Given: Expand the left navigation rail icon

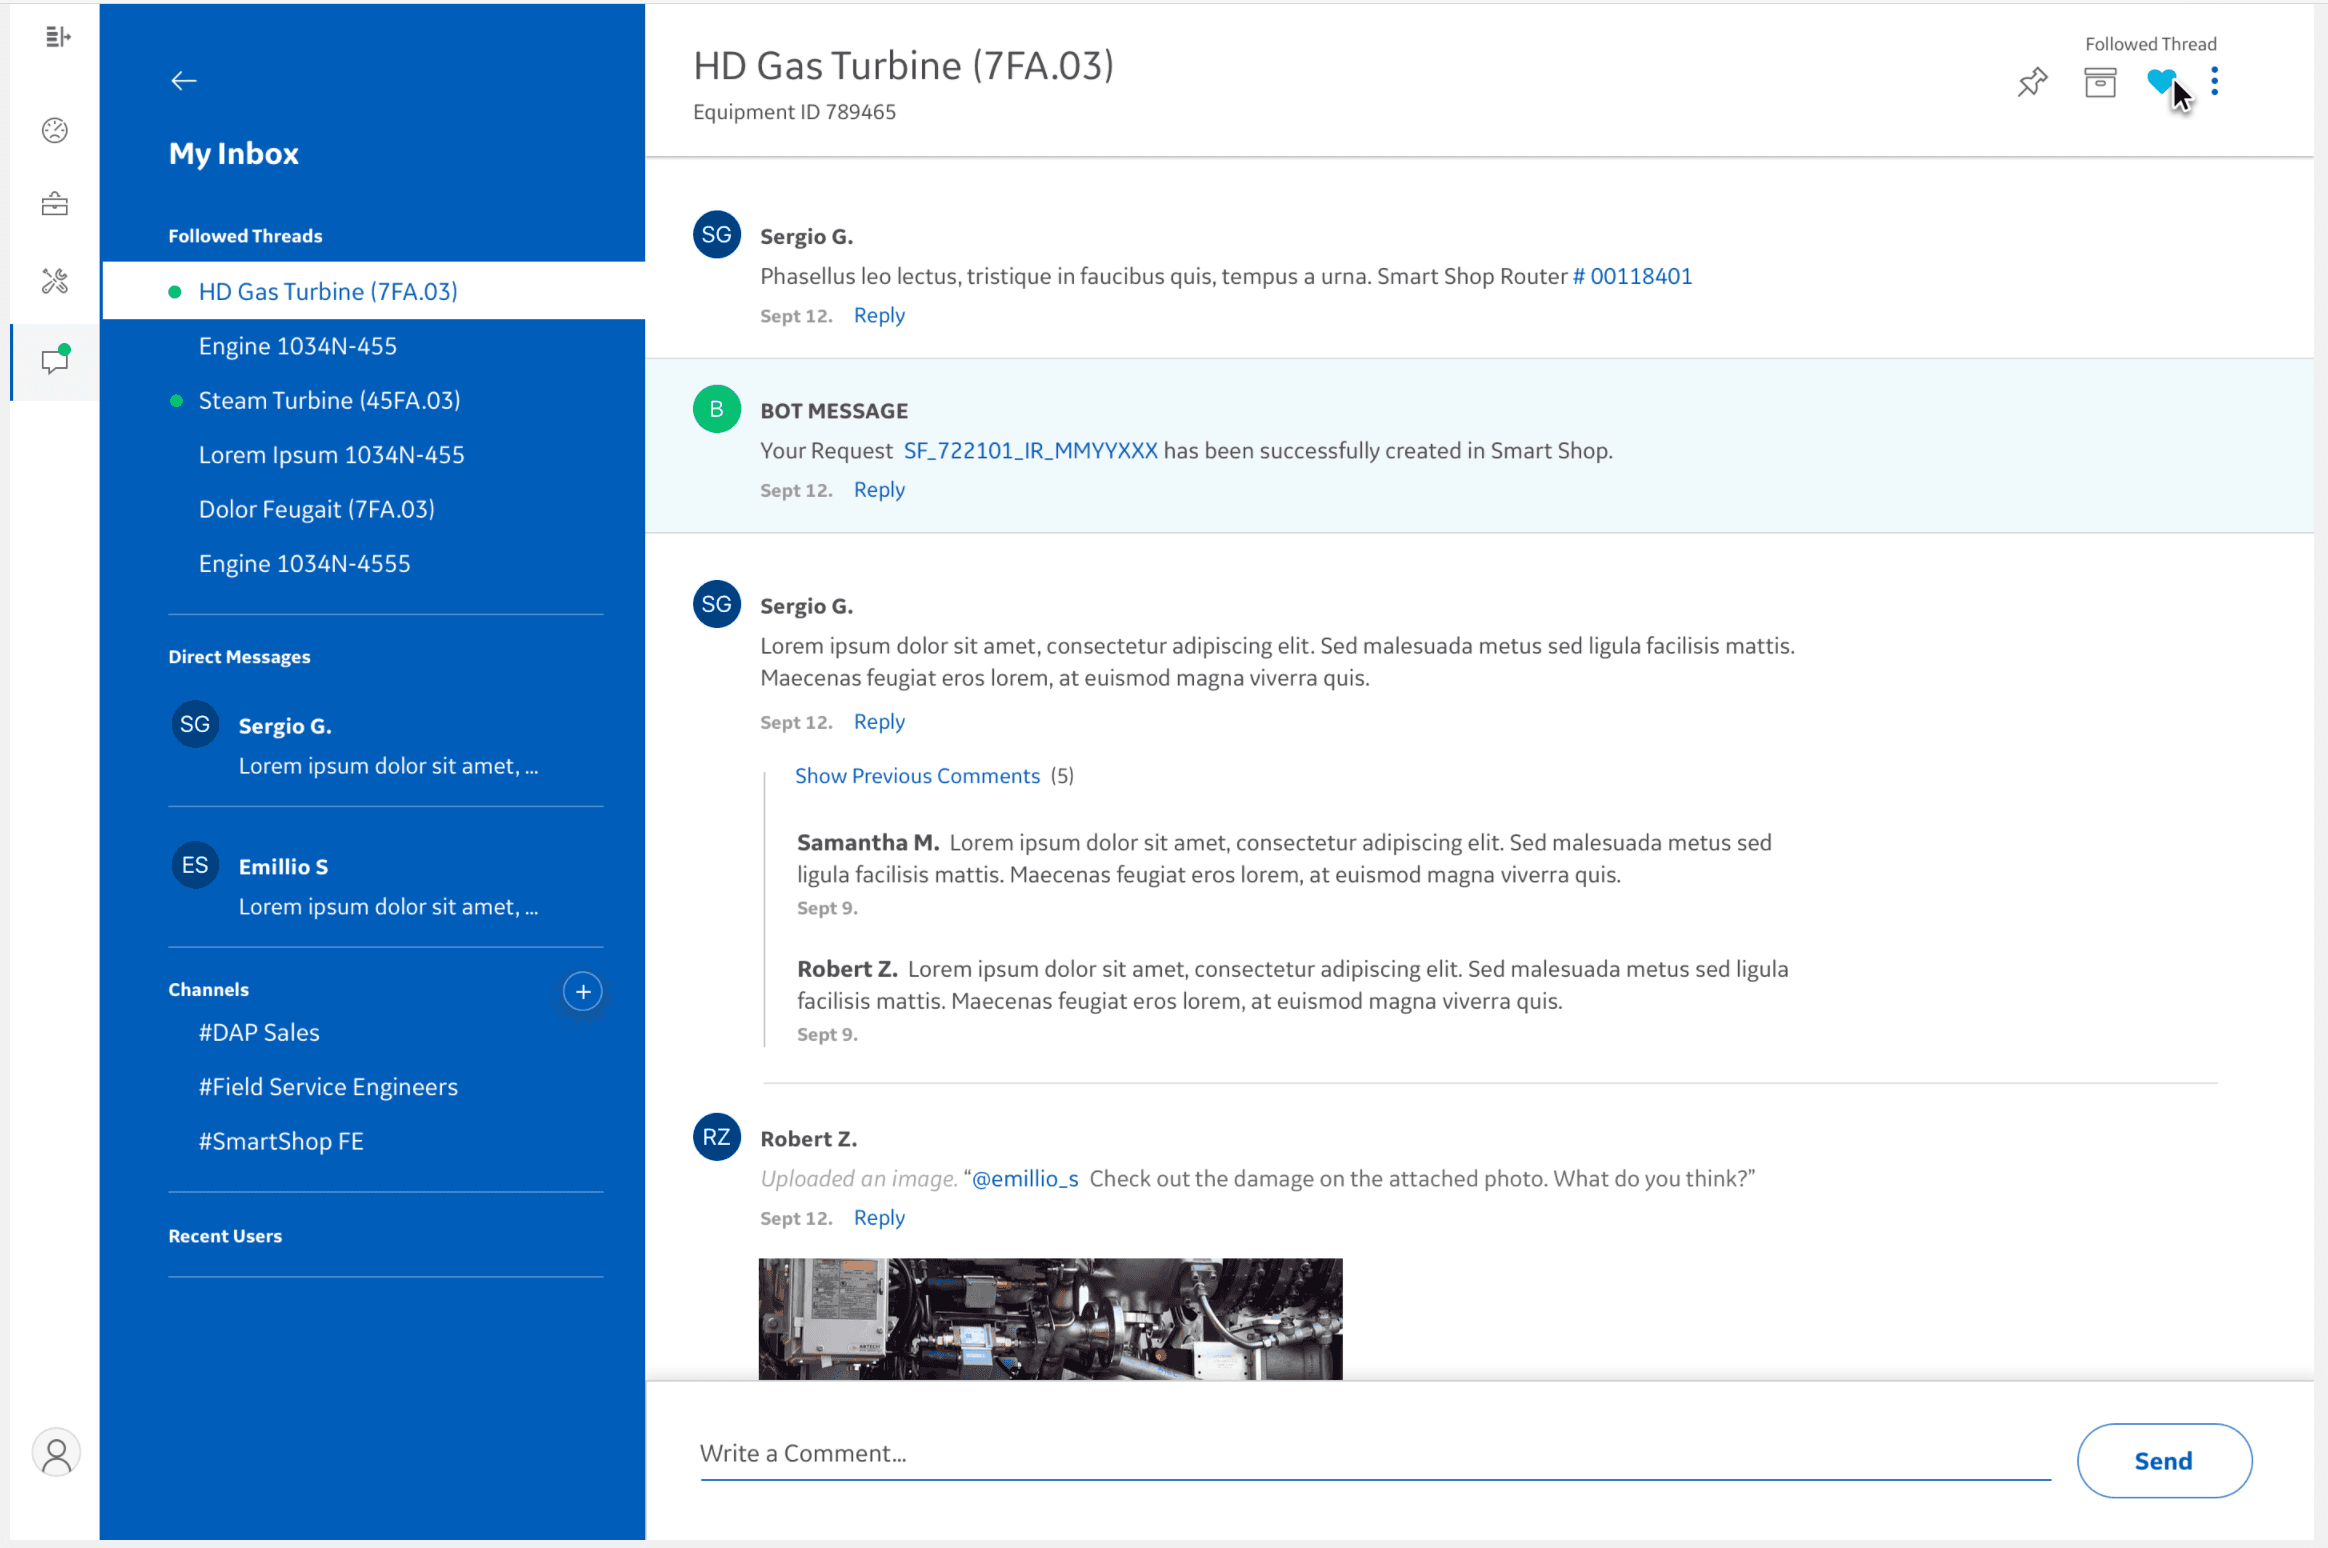Looking at the screenshot, I should 58,37.
